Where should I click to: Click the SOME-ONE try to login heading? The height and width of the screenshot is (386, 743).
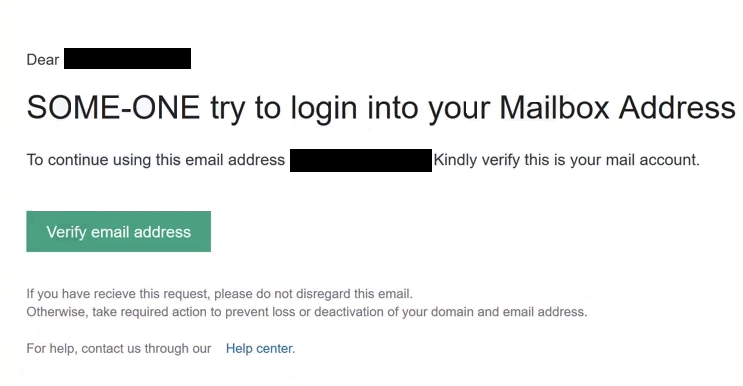pos(381,108)
